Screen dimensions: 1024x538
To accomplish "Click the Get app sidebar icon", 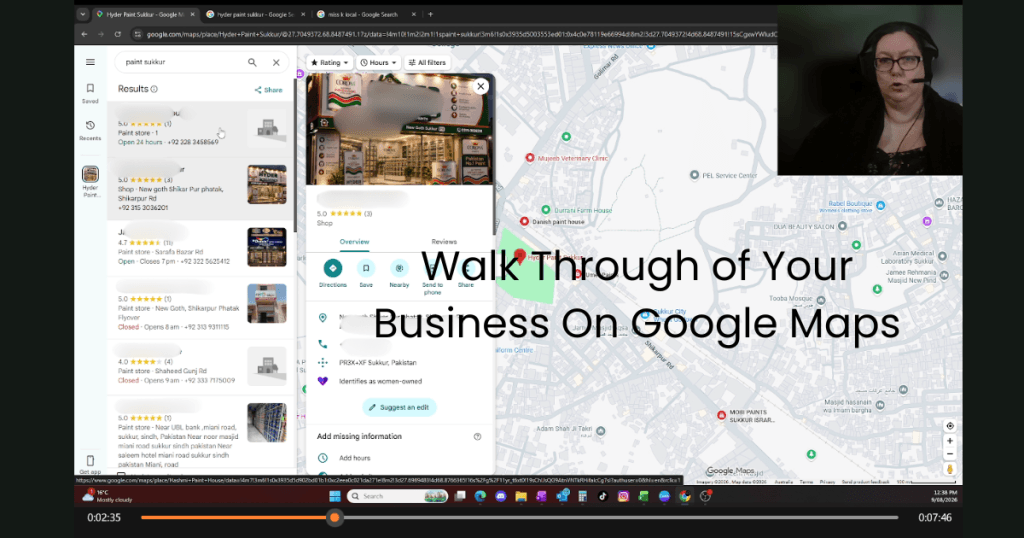I will point(90,464).
